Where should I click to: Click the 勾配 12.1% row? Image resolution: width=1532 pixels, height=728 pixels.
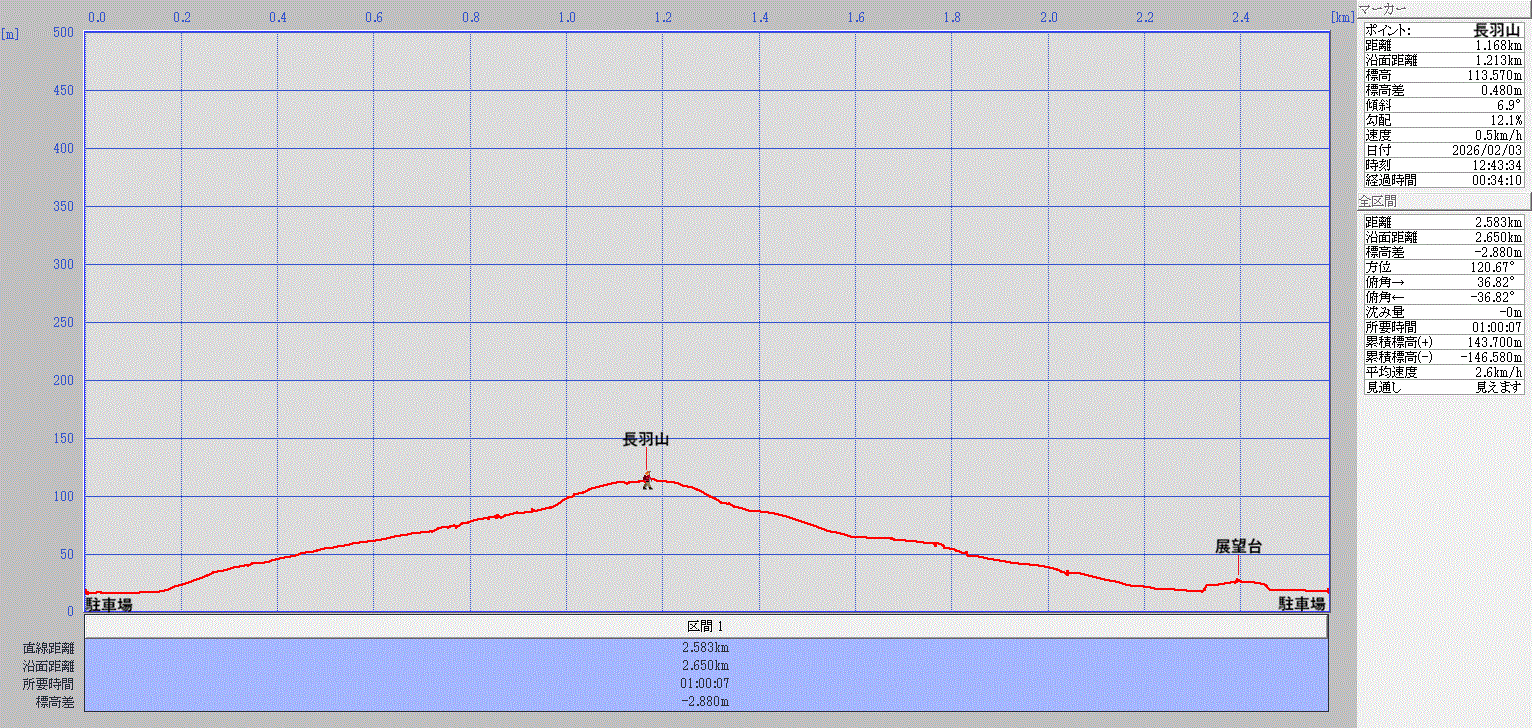point(1443,120)
